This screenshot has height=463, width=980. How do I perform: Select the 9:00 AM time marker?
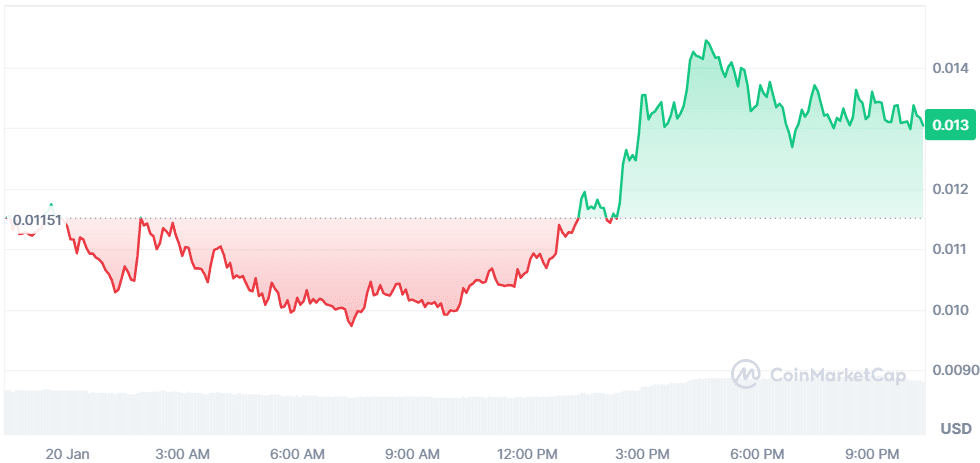click(x=413, y=454)
